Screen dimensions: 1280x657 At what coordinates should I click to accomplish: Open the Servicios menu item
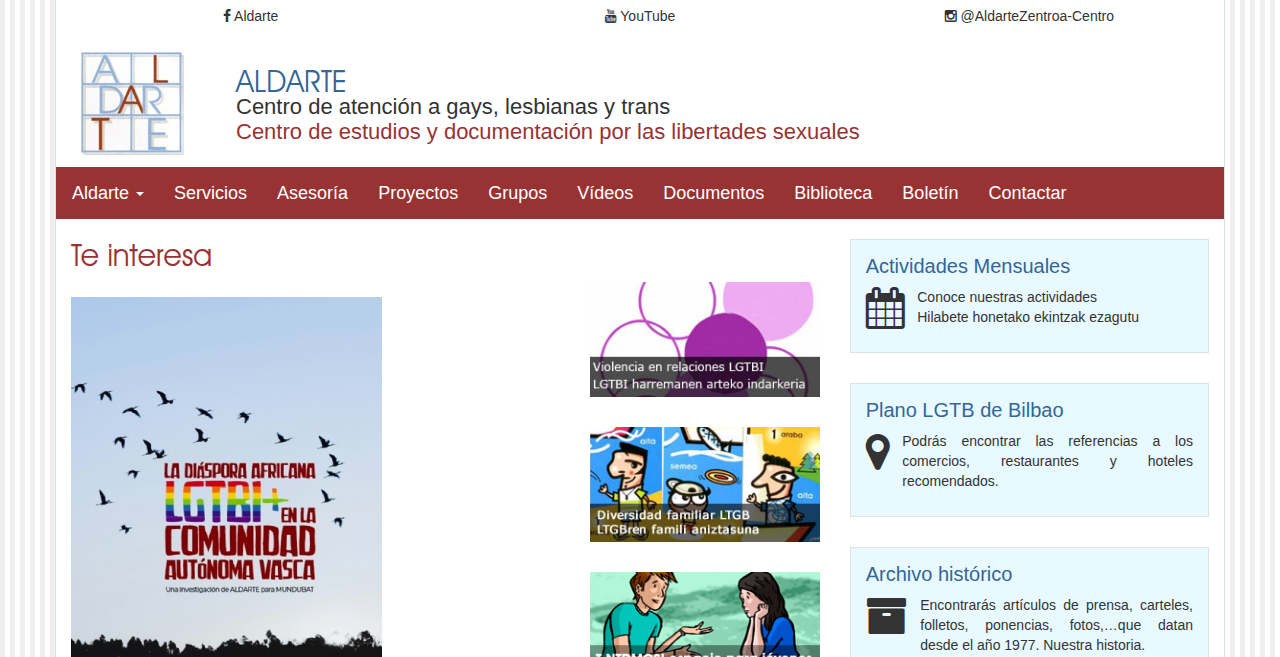tap(210, 193)
